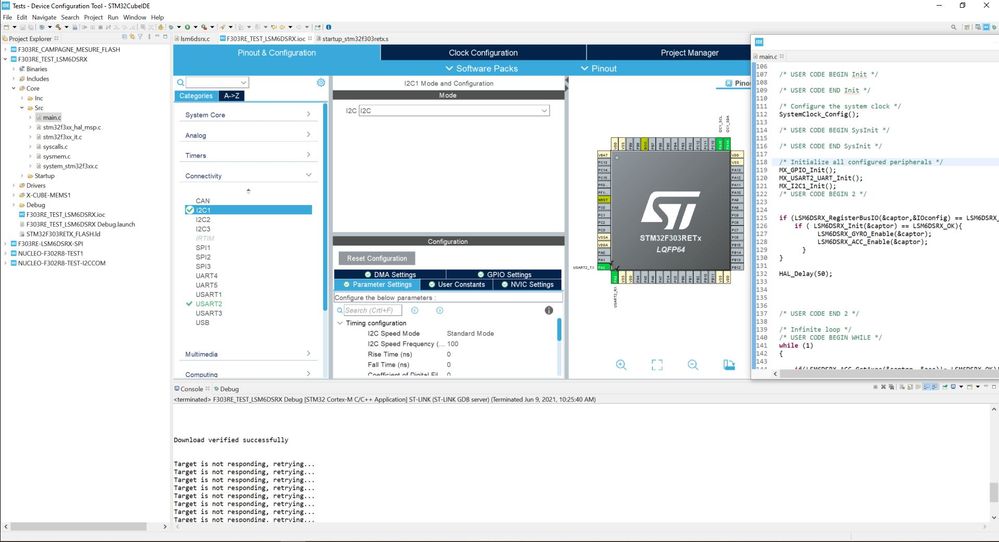The height and width of the screenshot is (542, 999).
Task: Click the build hammer icon in toolbar
Action: 58,27
